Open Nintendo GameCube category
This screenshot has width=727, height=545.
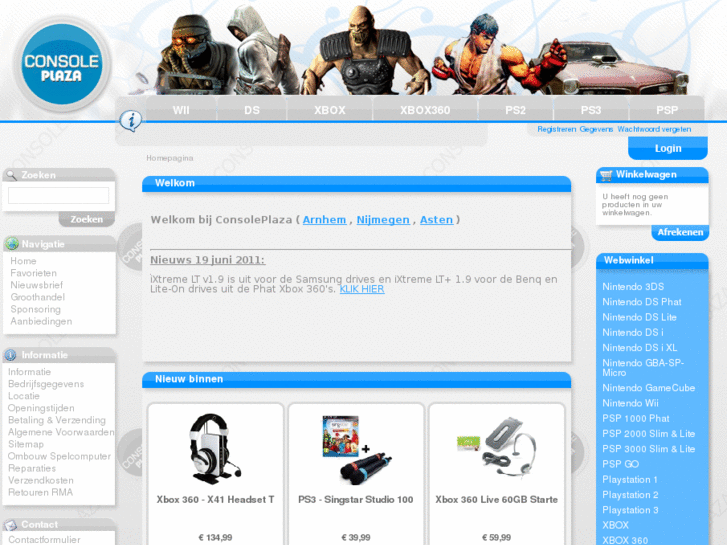pos(648,388)
